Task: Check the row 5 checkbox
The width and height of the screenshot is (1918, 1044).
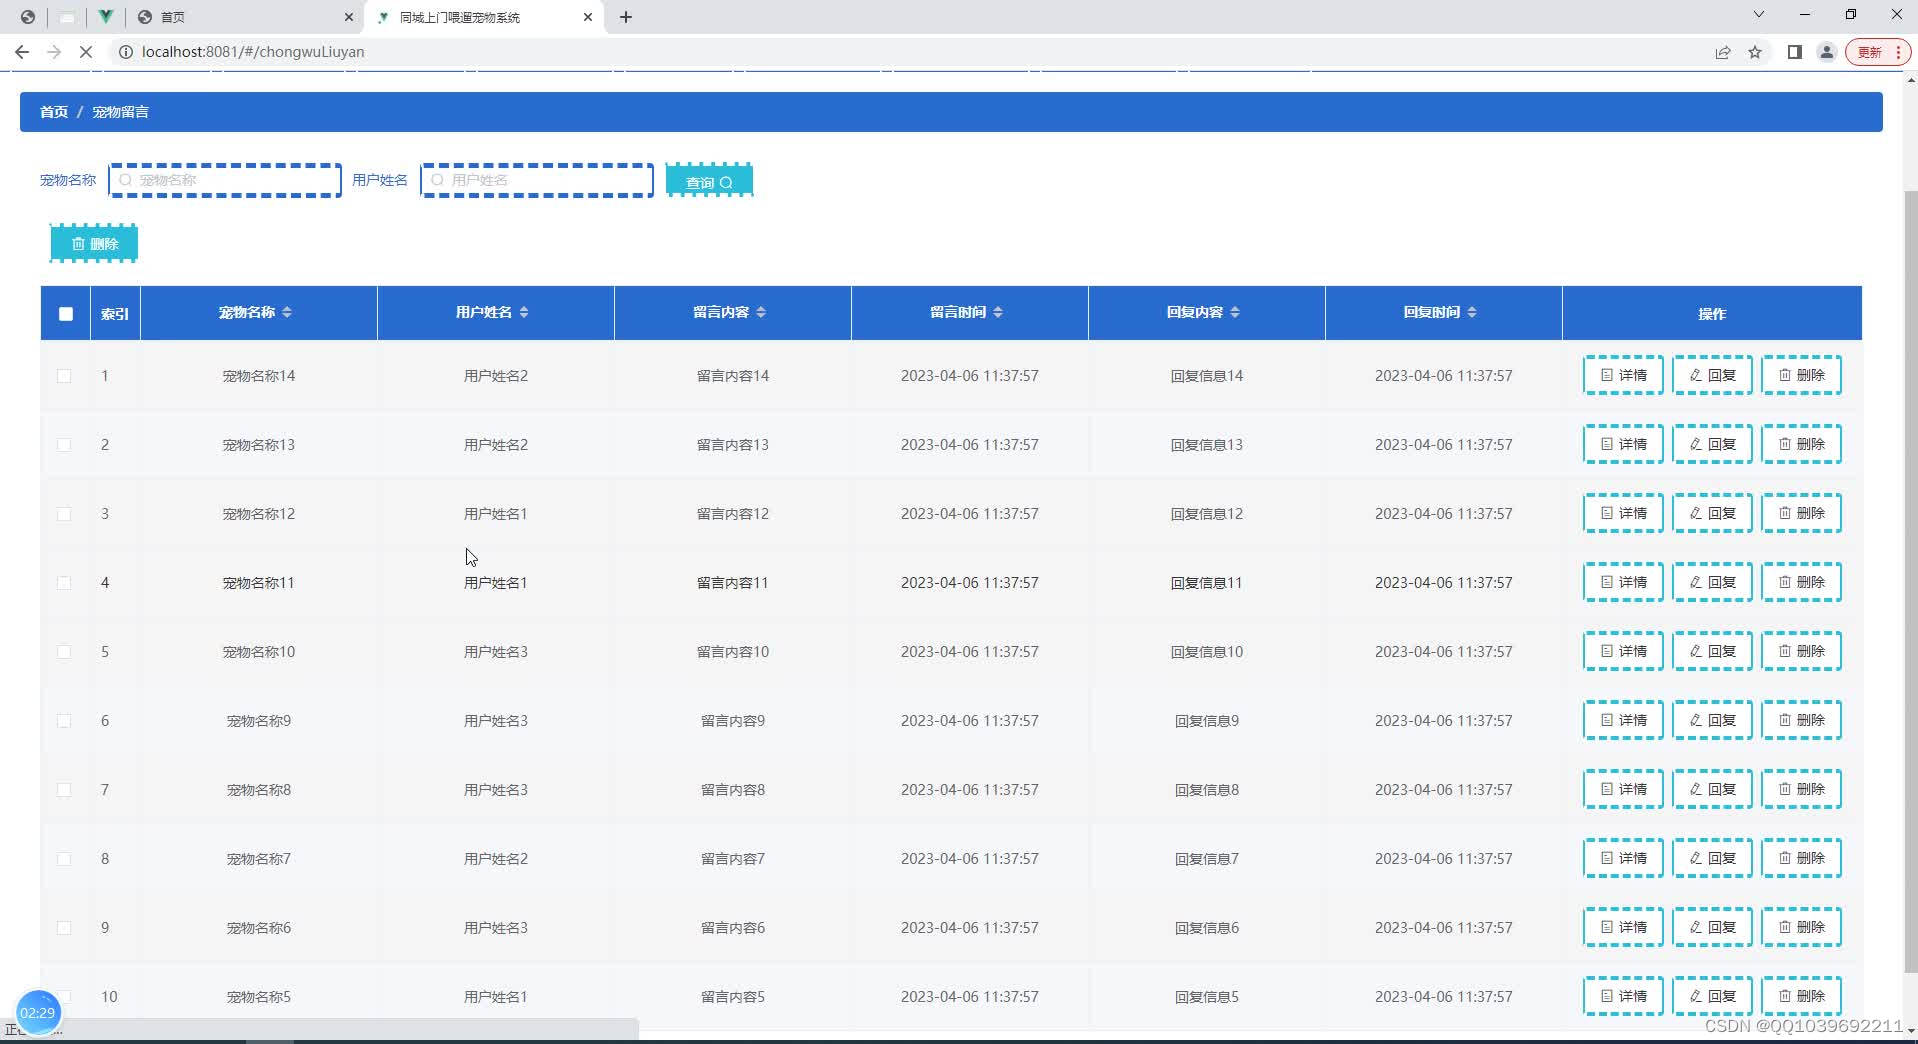Action: pyautogui.click(x=64, y=652)
